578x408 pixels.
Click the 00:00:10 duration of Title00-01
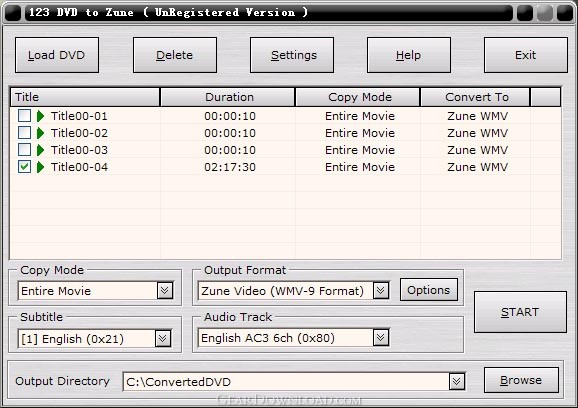[230, 116]
